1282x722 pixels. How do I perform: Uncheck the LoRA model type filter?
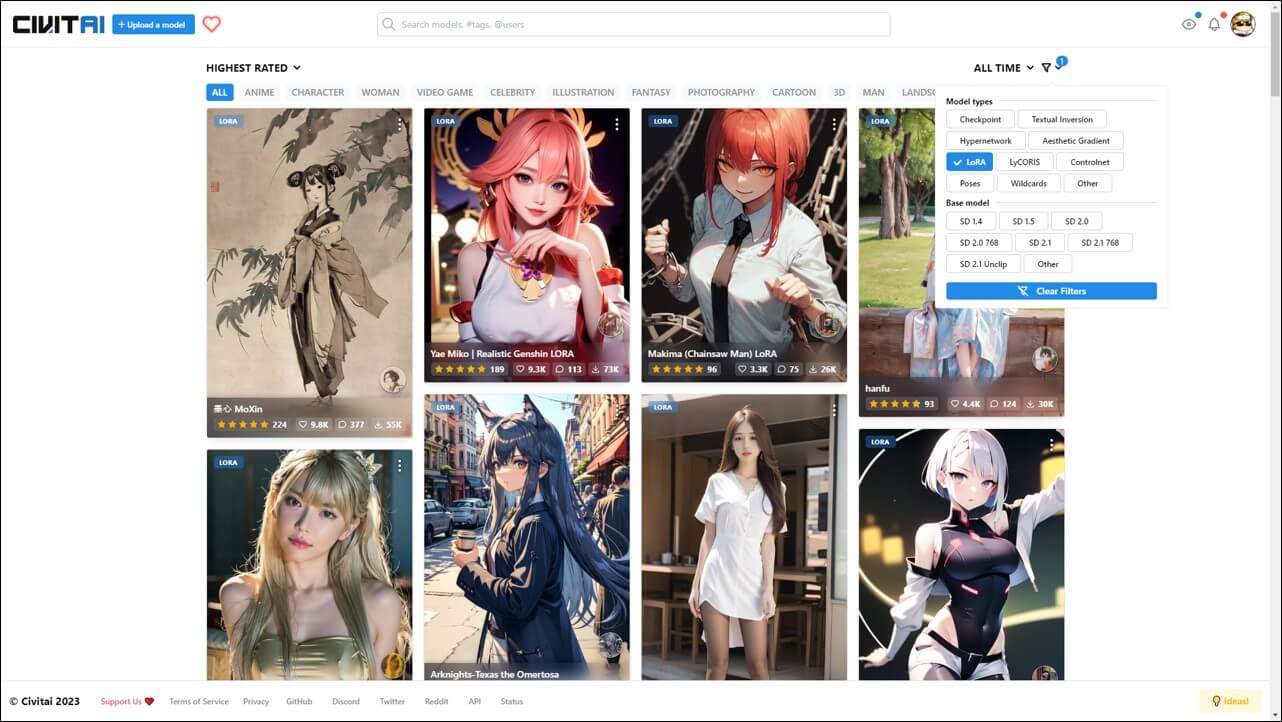(x=968, y=162)
